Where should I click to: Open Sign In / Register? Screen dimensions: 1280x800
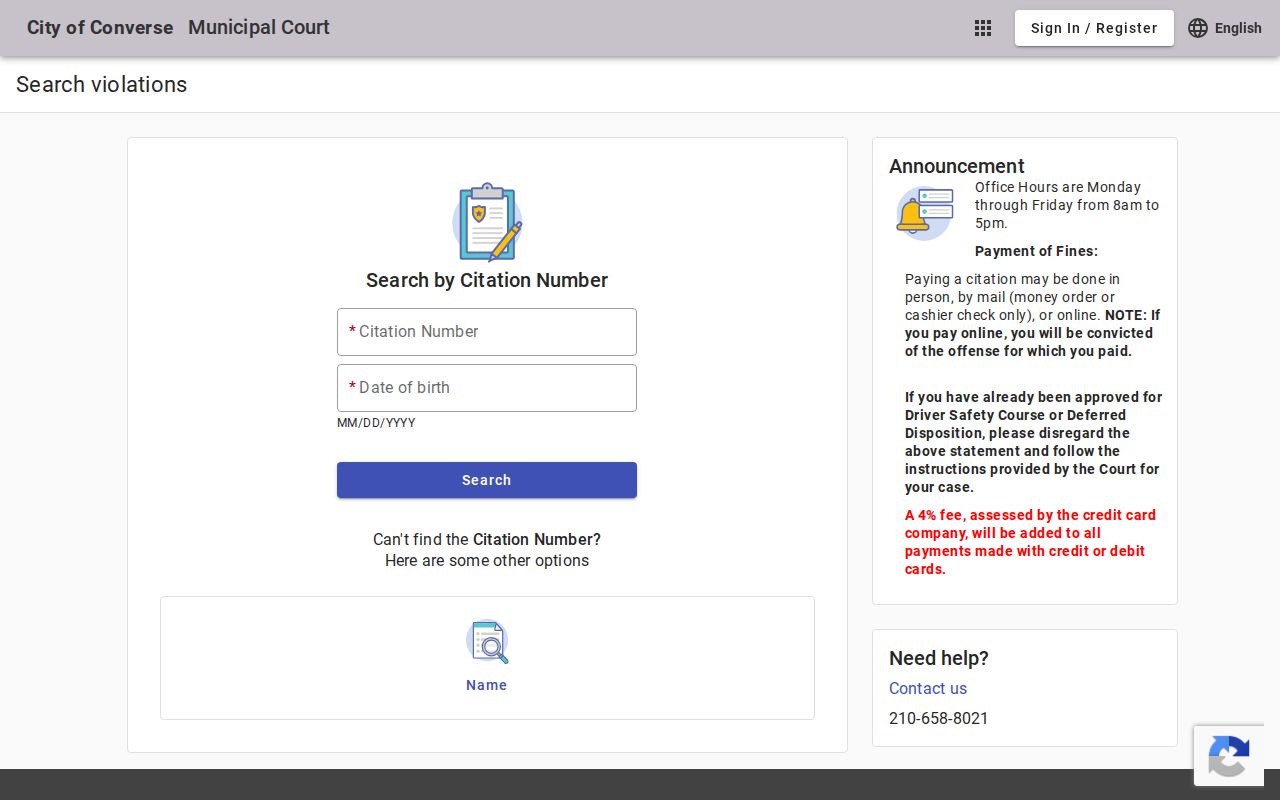[x=1094, y=28]
